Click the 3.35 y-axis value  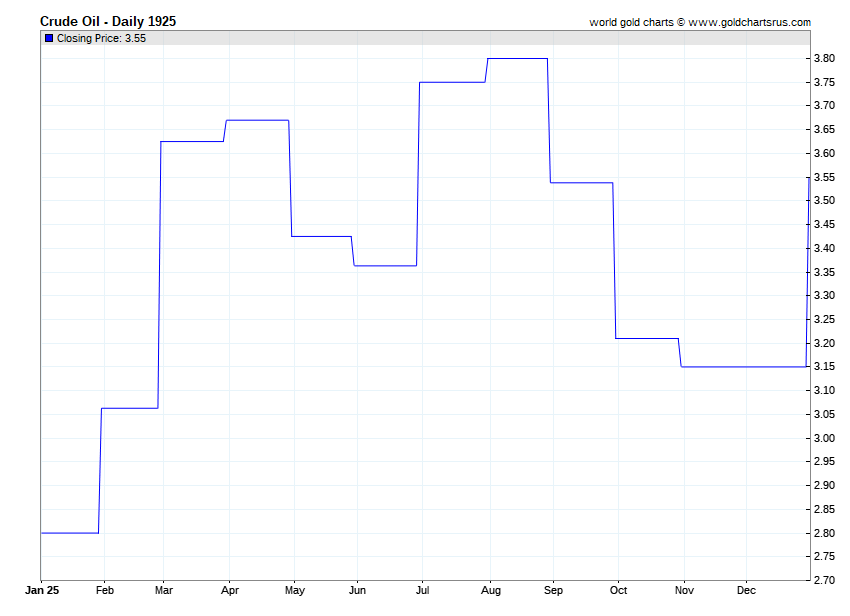[x=825, y=272]
